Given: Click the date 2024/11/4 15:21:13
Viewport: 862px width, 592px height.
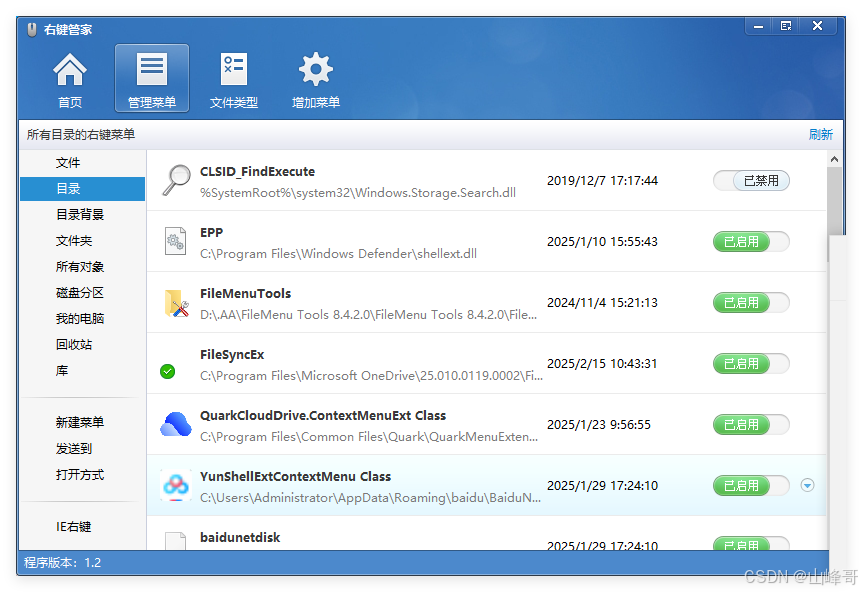Looking at the screenshot, I should click(x=603, y=303).
